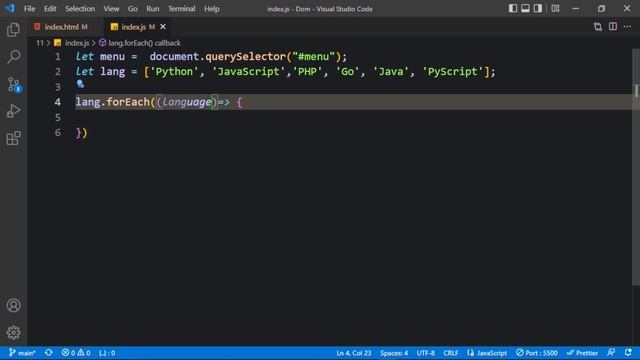640x360 pixels.
Task: Open the Selection menu
Action: point(80,9)
